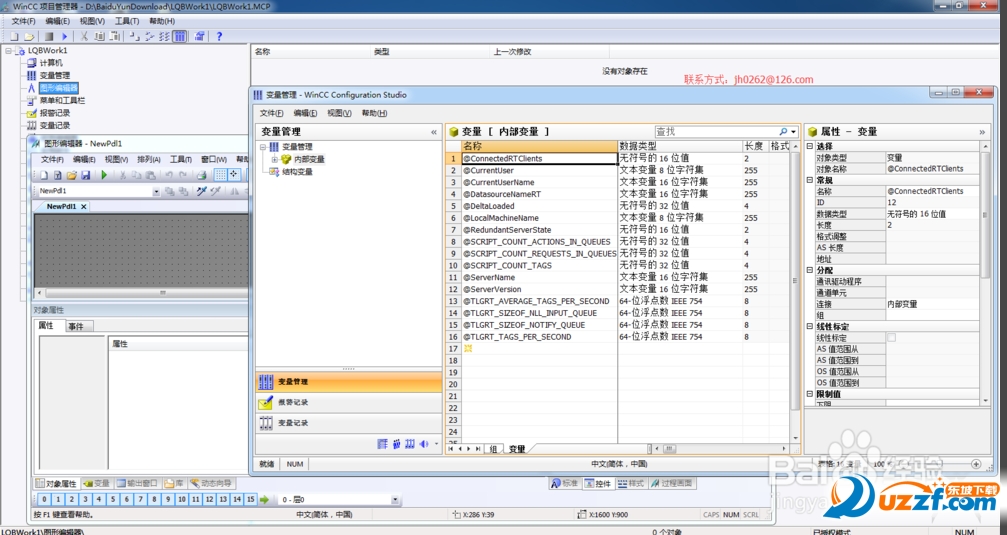Viewport: 1007px width, 535px height.
Task: Click green Run arrow in Graphics Designer toolbar
Action: pos(104,175)
